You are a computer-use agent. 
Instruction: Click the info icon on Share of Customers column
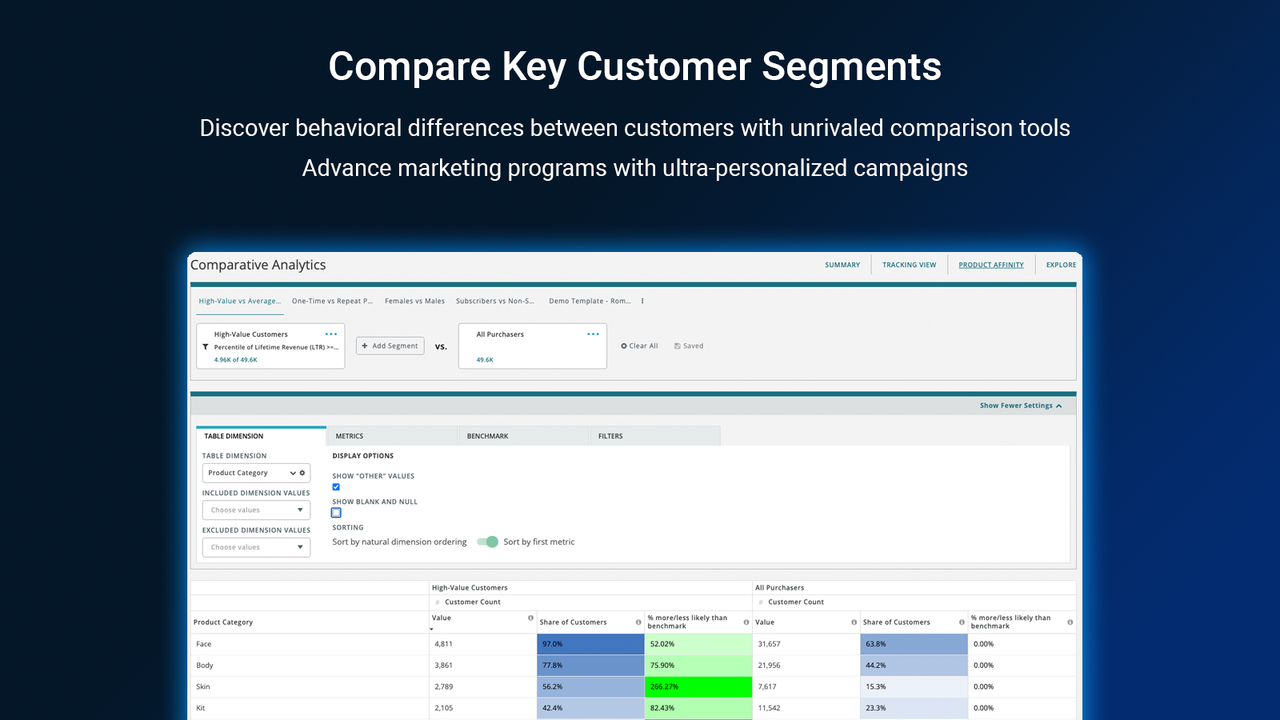click(x=637, y=621)
